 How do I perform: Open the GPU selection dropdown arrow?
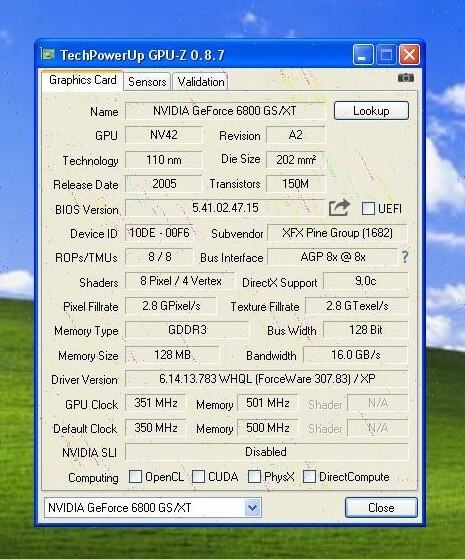point(252,507)
